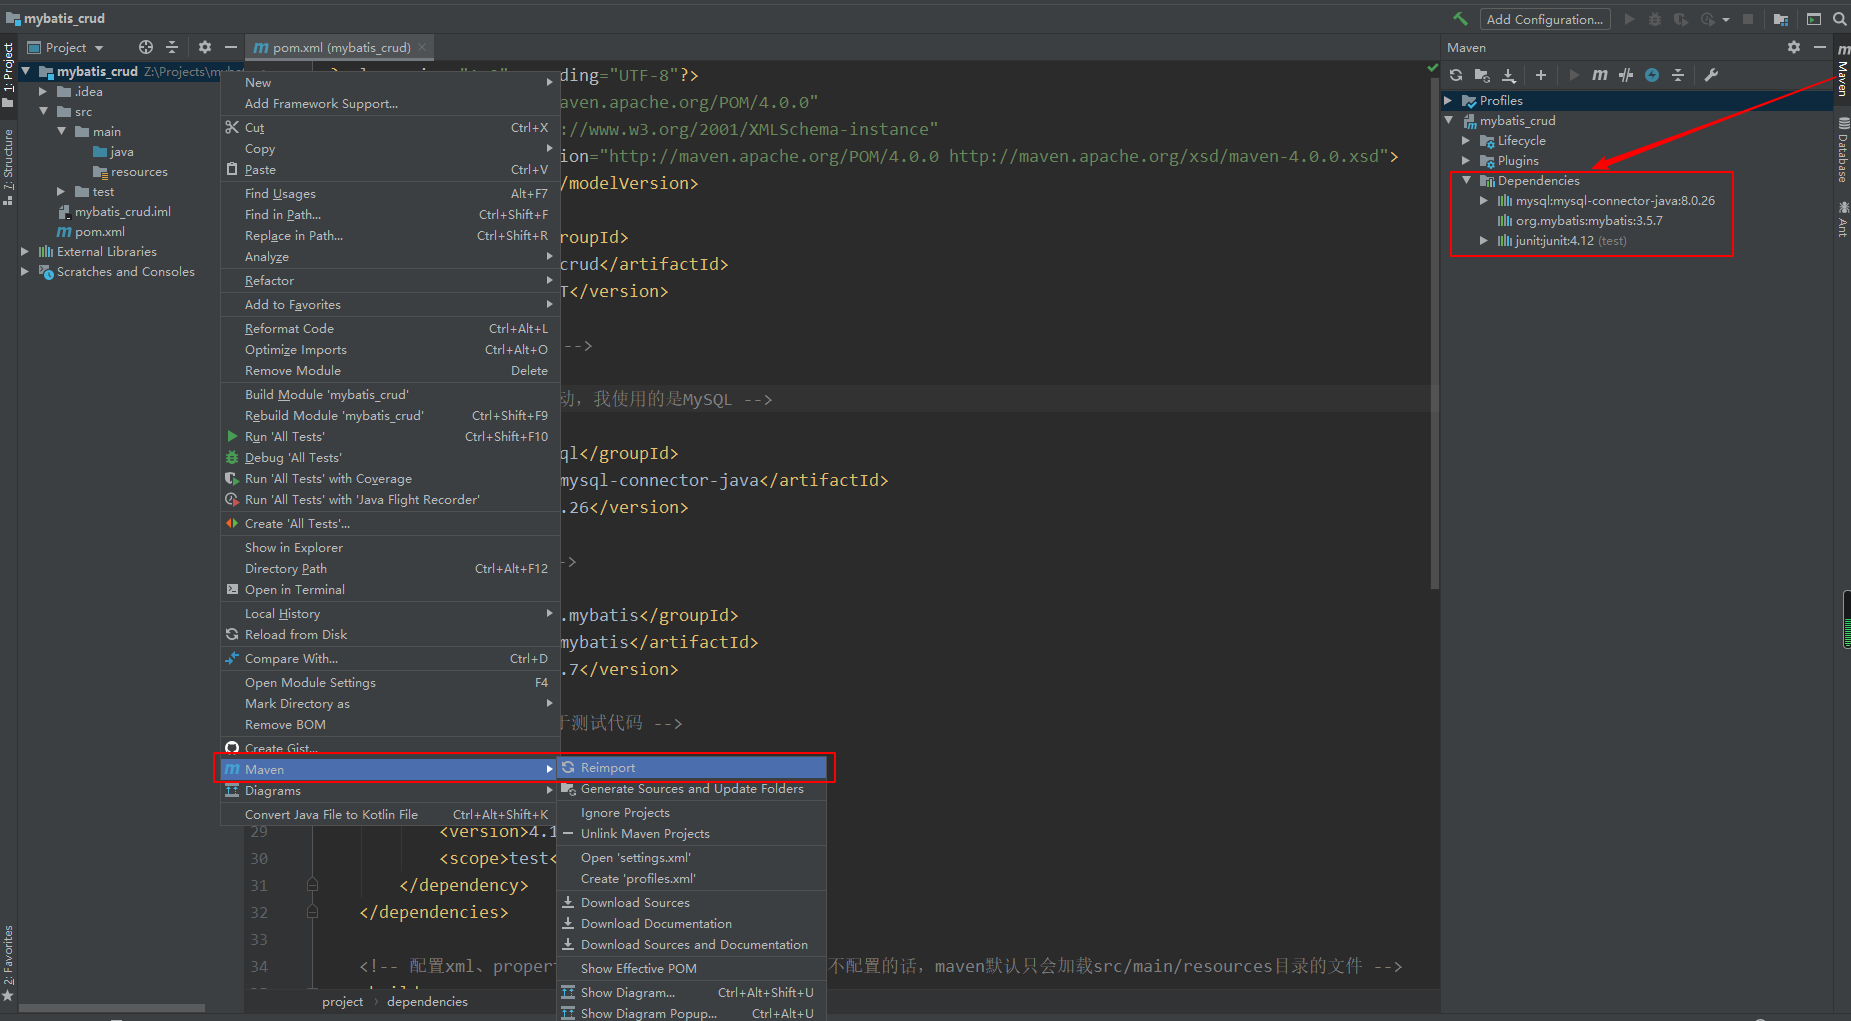1851x1021 pixels.
Task: Open Project panel gear options
Action: coord(205,47)
